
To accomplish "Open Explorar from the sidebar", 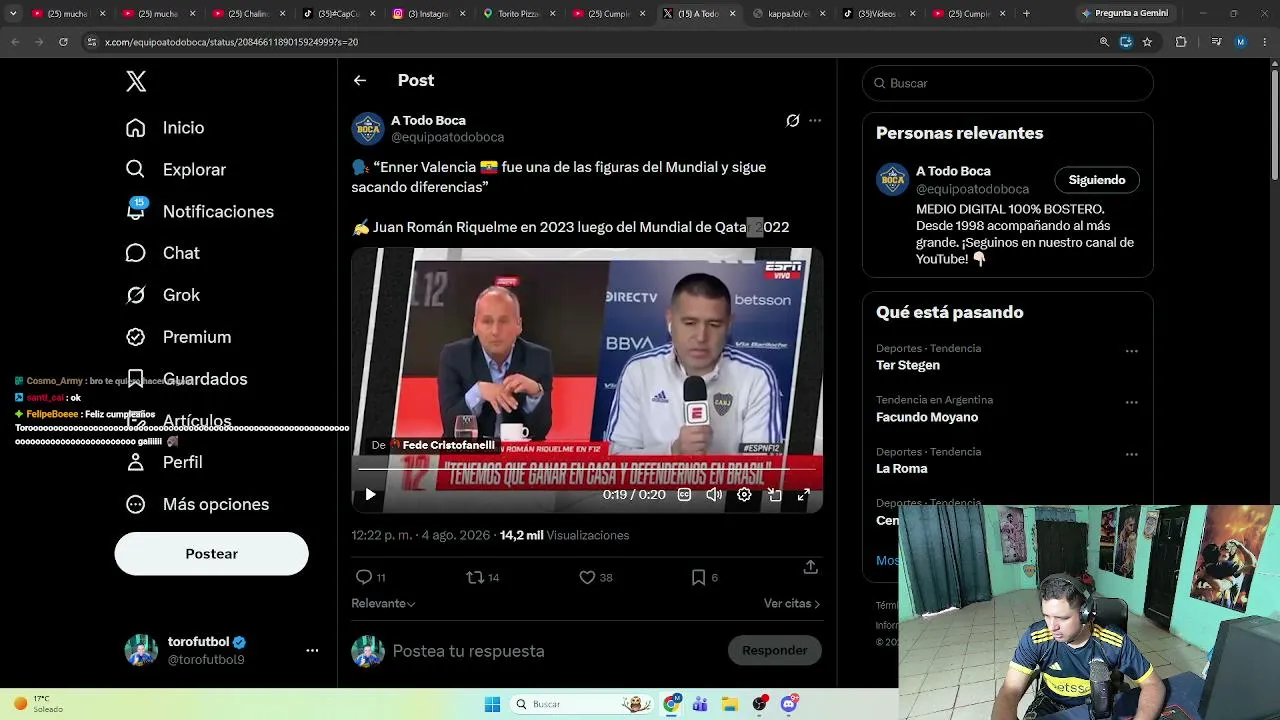I will [x=176, y=170].
